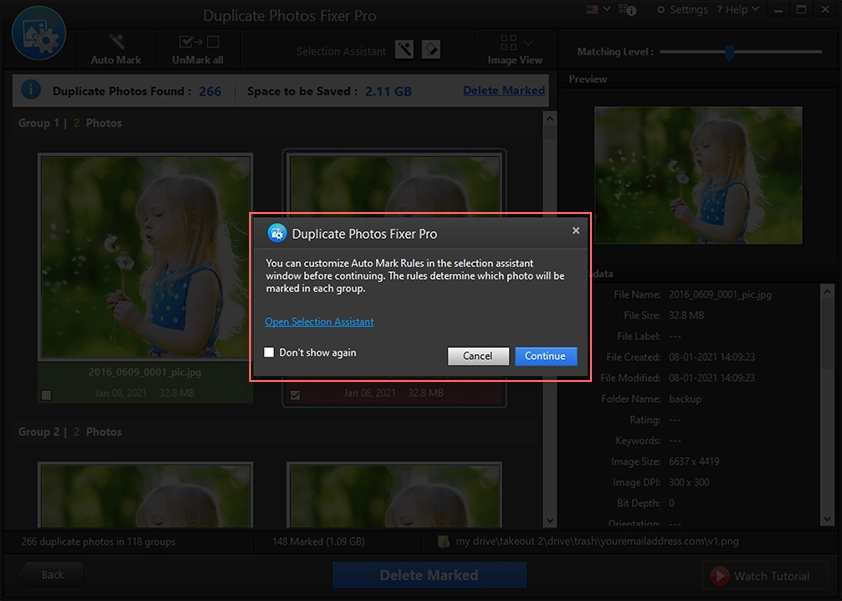Expand the language dropdown arrow
Image resolution: width=842 pixels, height=601 pixels.
click(x=607, y=9)
